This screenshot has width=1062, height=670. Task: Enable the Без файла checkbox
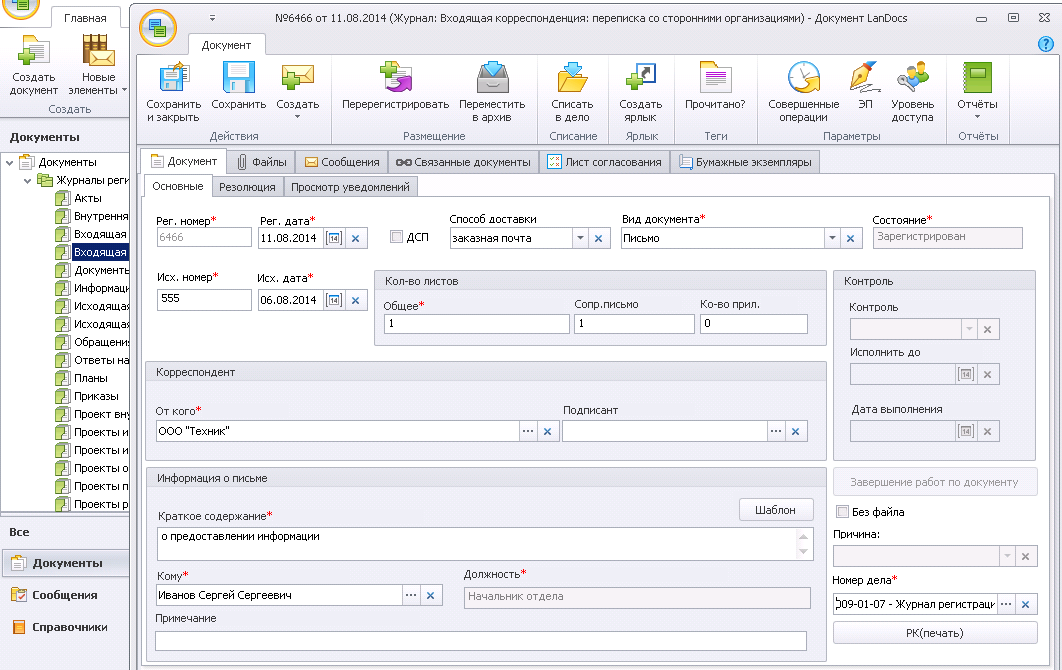click(842, 512)
